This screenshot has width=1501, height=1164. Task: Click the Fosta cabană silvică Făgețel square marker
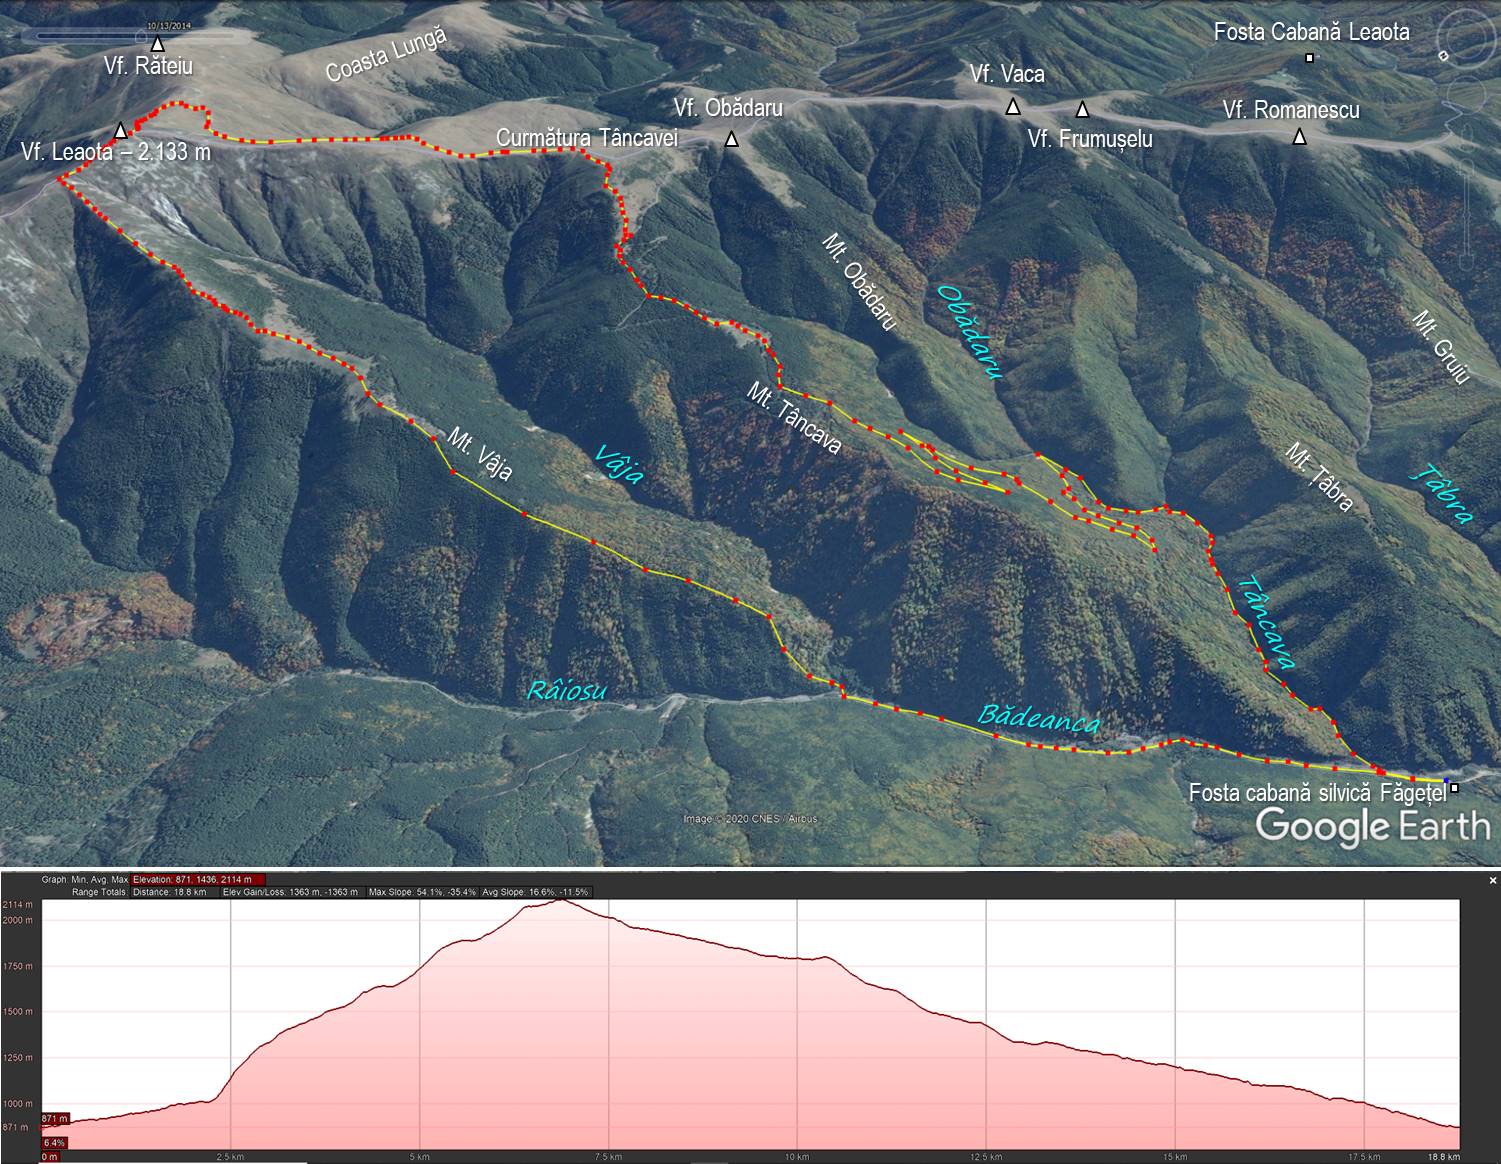point(1454,788)
